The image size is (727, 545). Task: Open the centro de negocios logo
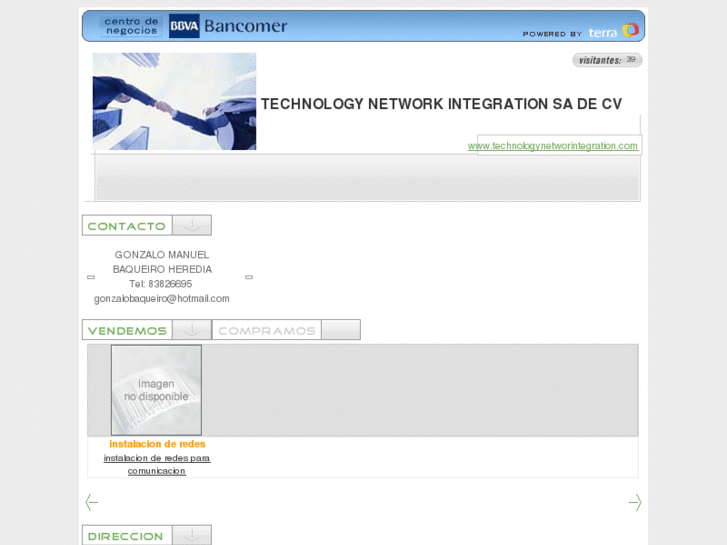tap(131, 26)
